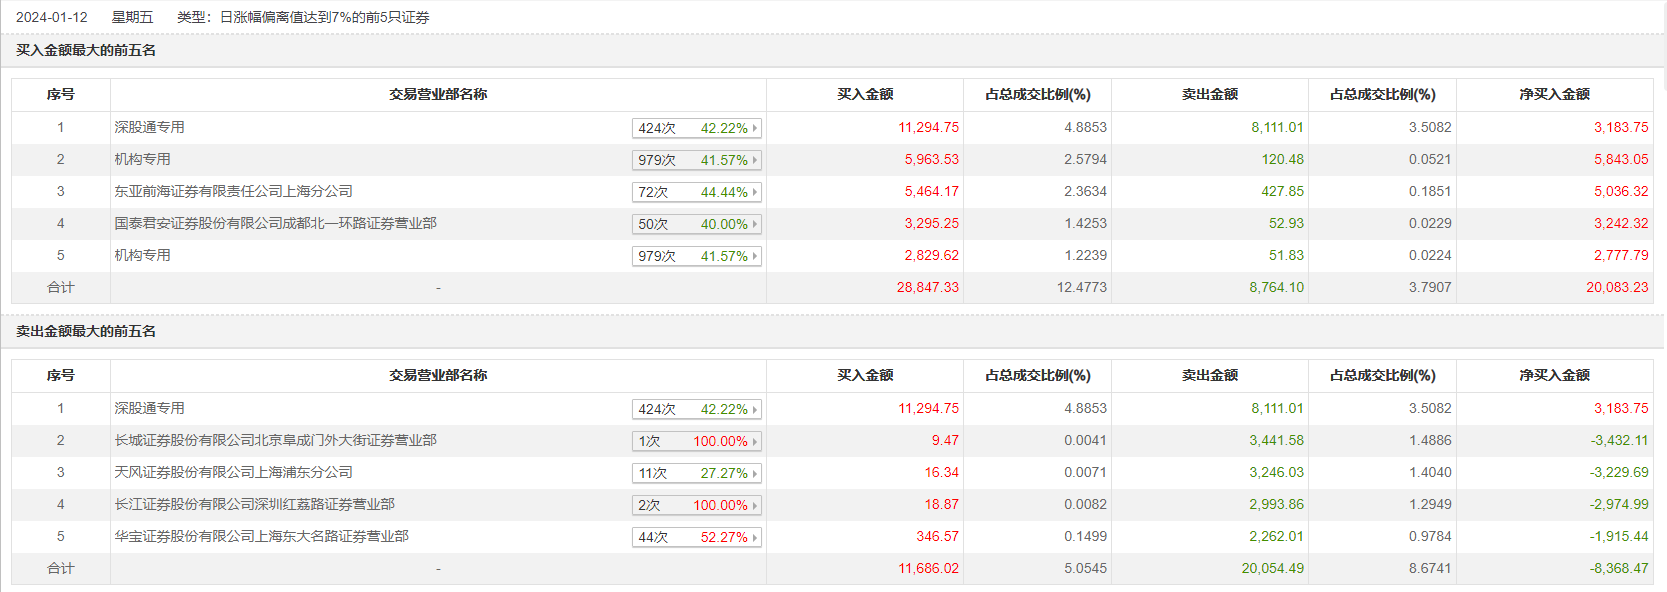Open 长江证券深圳红荔路证券营业部 link
The image size is (1667, 592).
click(254, 504)
